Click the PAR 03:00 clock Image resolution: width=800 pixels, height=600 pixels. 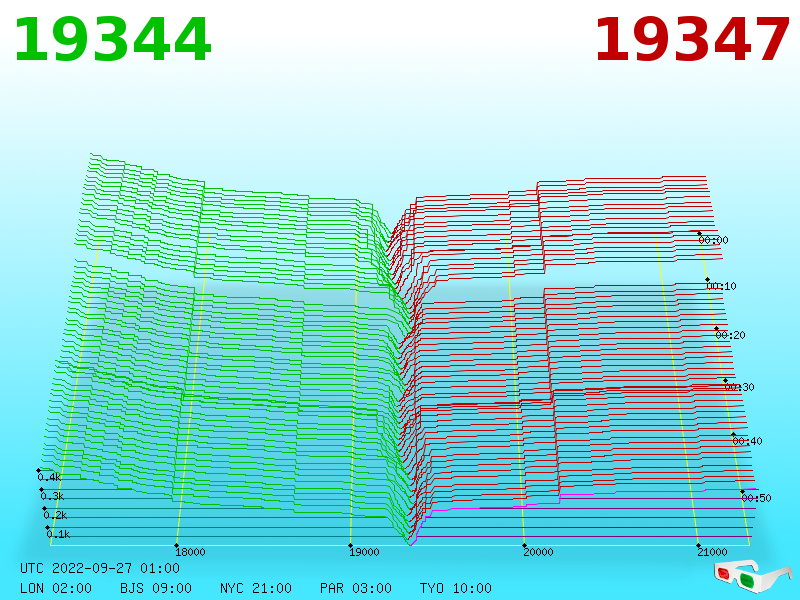tap(356, 588)
